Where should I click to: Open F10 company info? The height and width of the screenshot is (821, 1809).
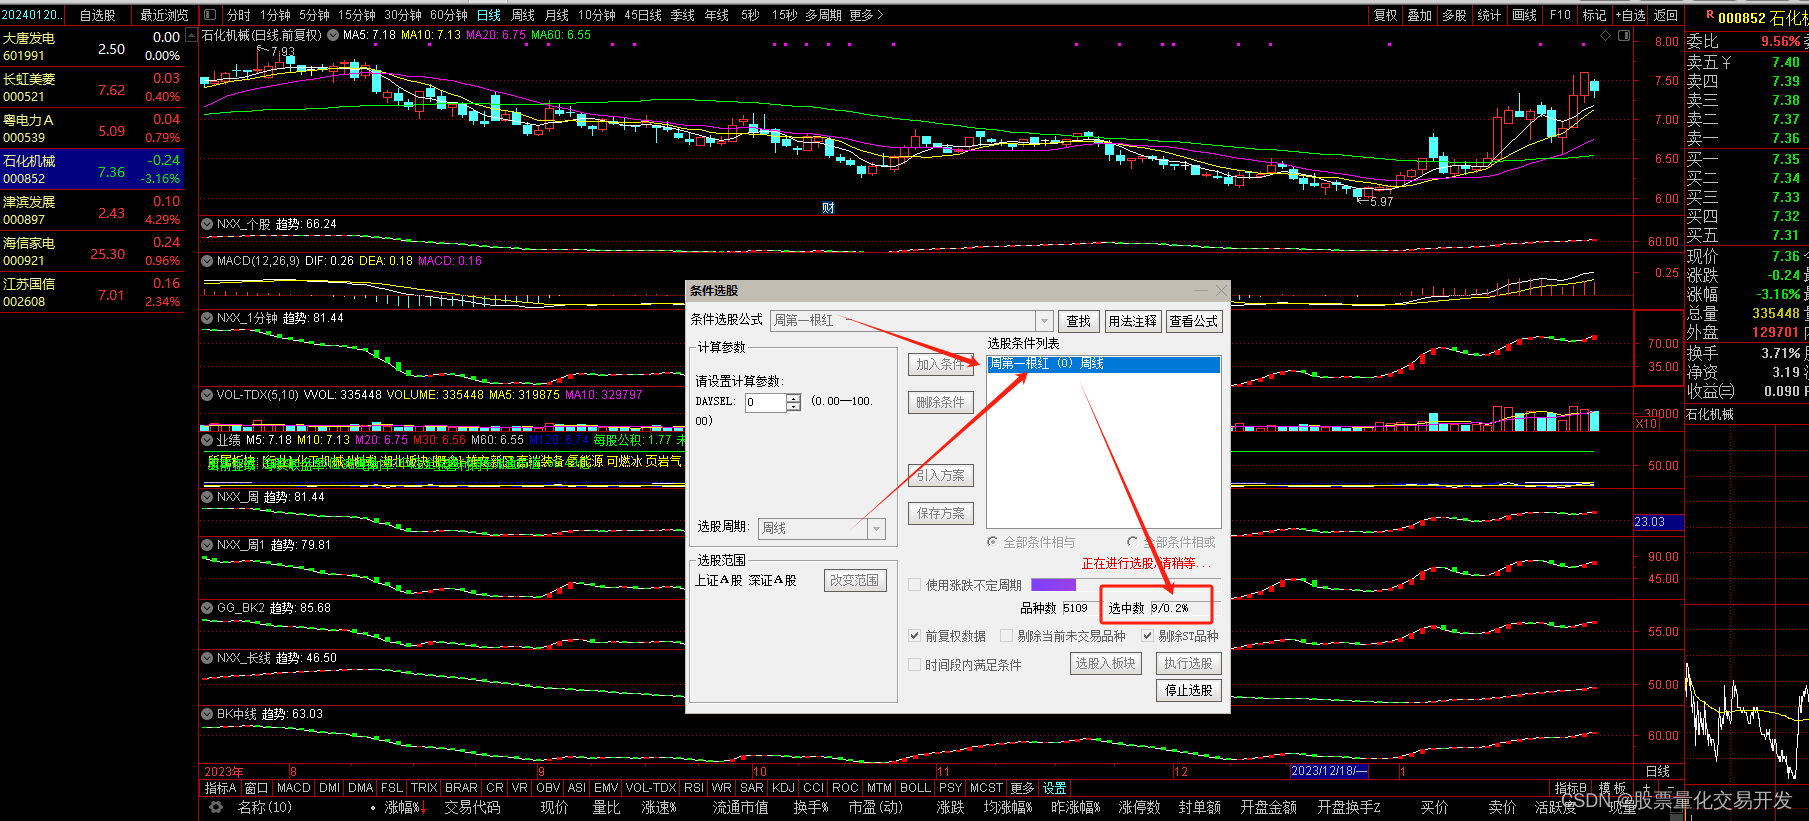pos(1560,15)
